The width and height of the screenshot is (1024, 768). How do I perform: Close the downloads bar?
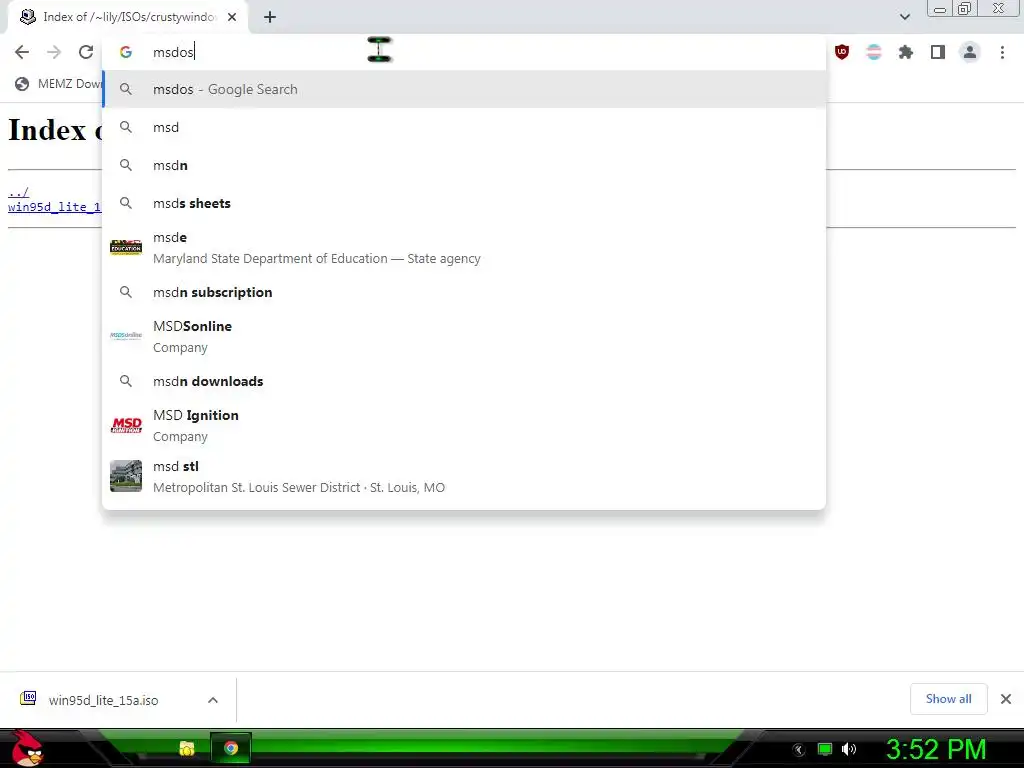1006,699
